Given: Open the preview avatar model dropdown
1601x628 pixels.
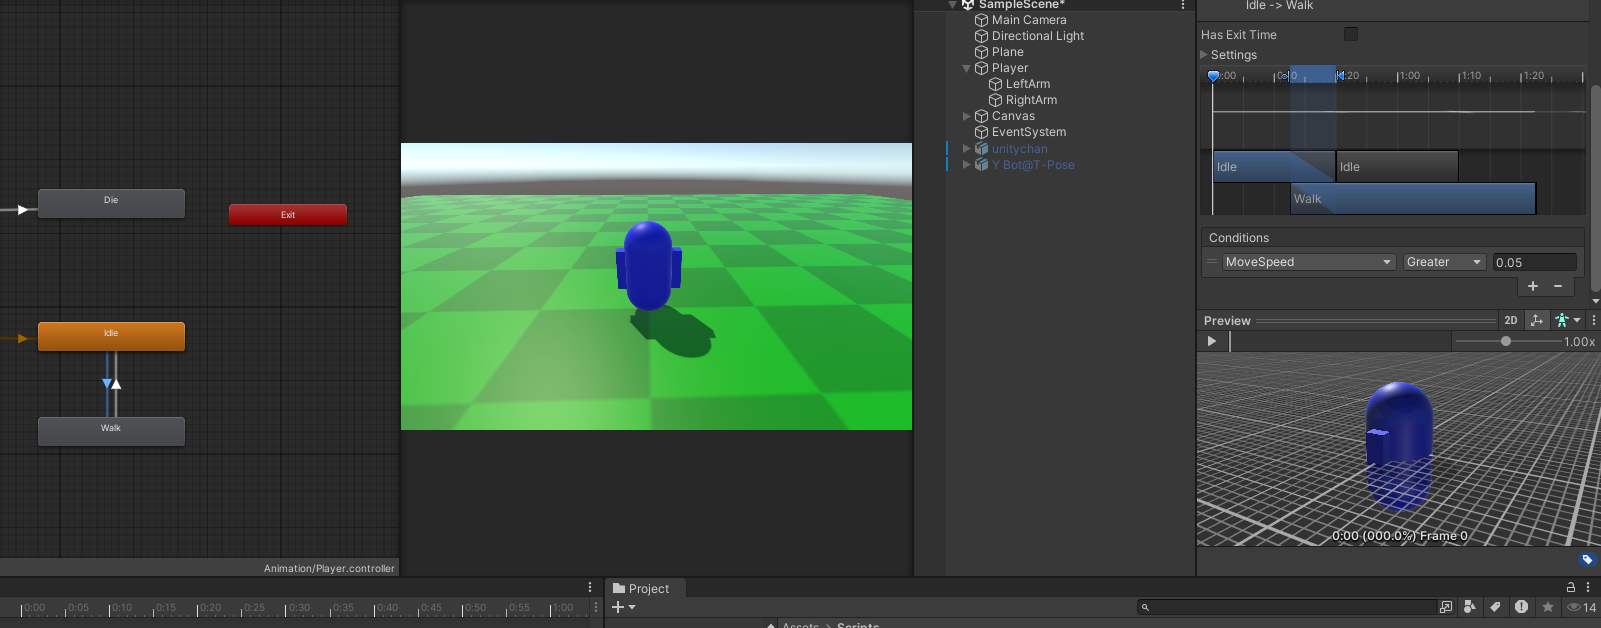Looking at the screenshot, I should point(1568,320).
